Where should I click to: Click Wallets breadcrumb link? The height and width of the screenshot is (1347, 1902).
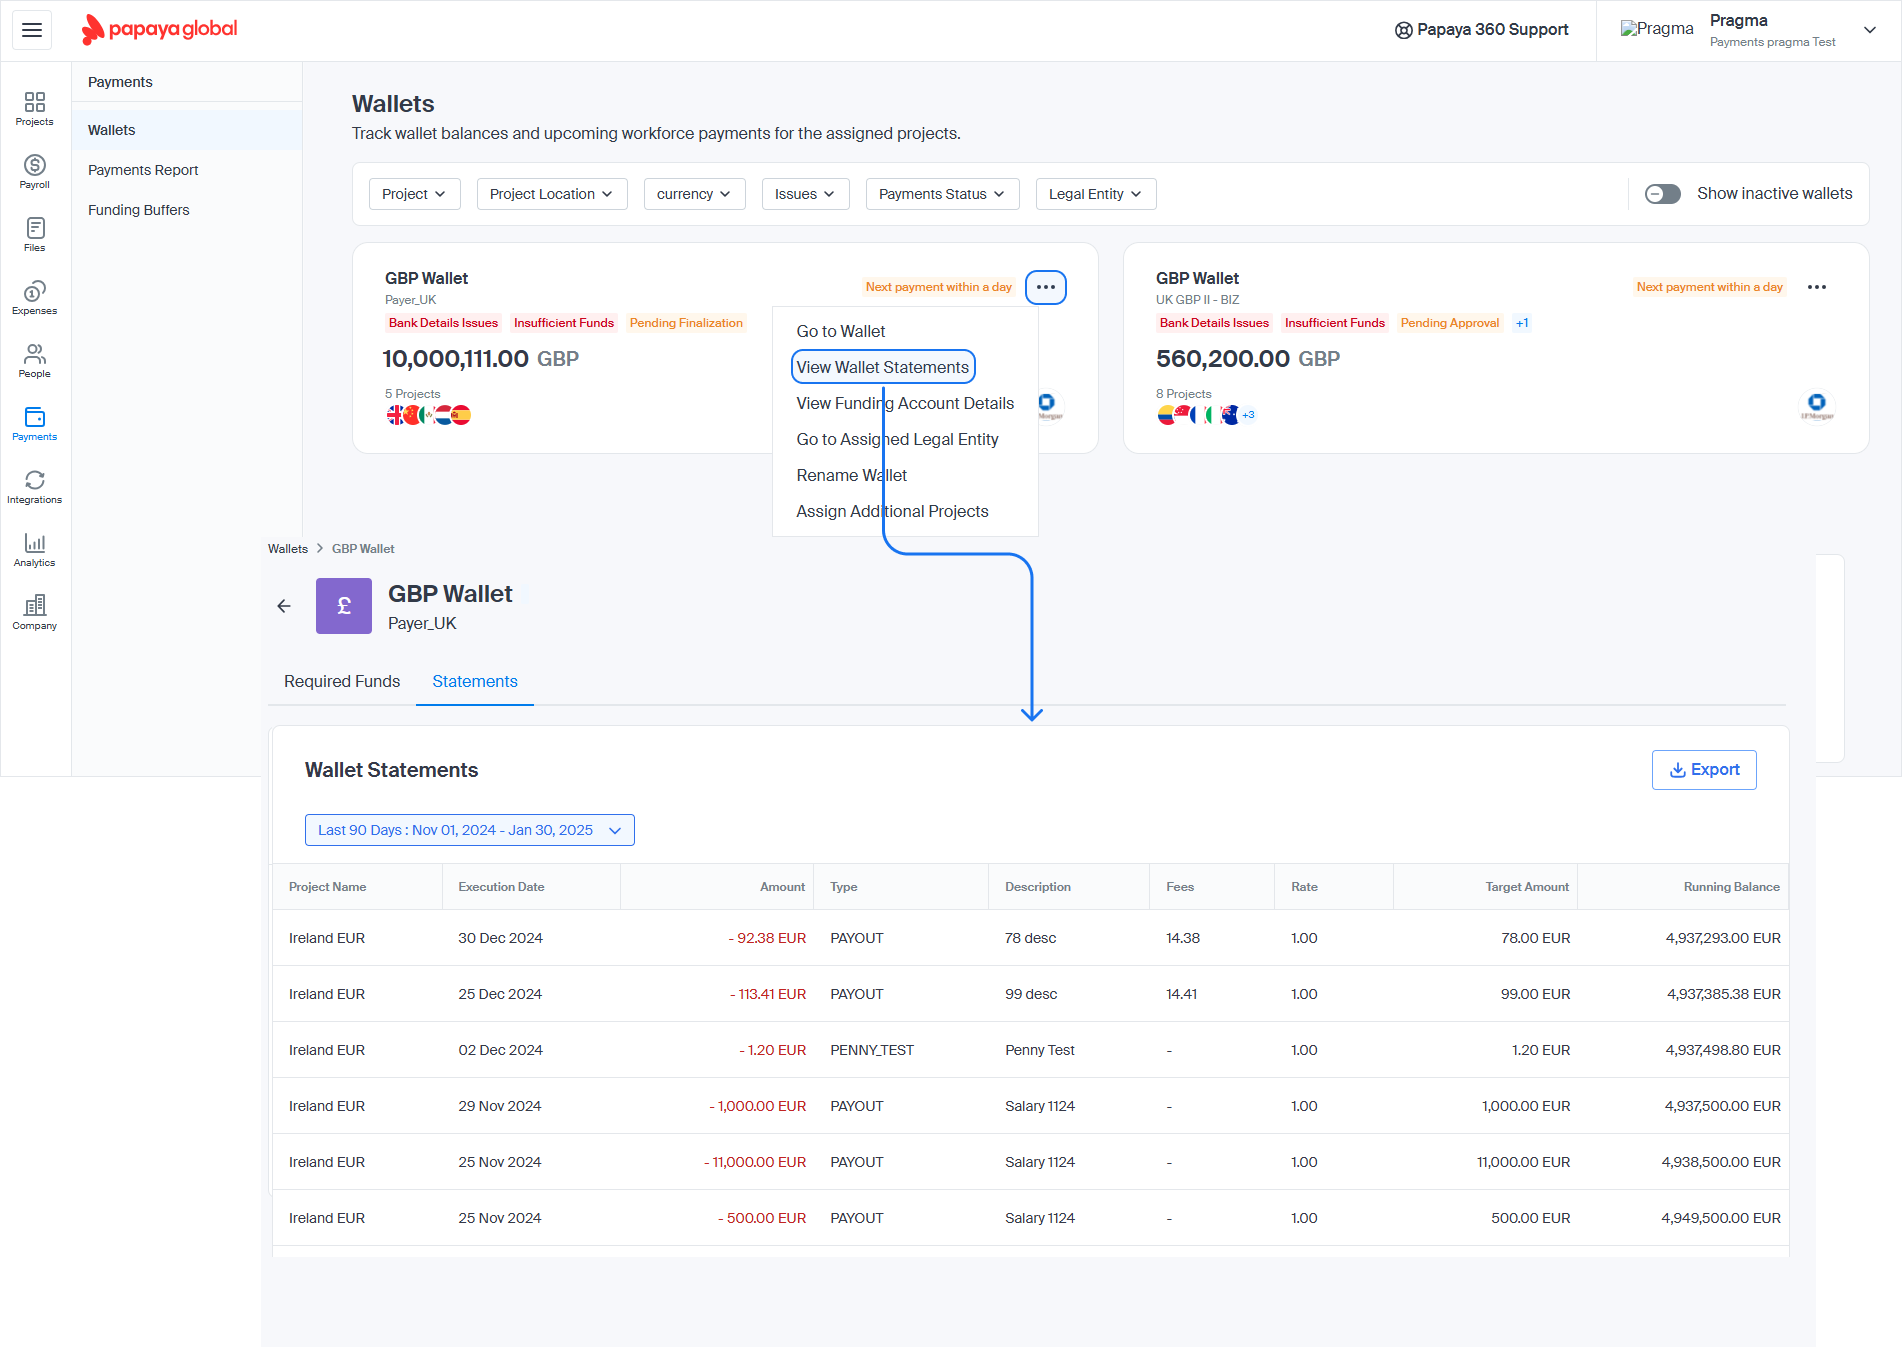288,549
